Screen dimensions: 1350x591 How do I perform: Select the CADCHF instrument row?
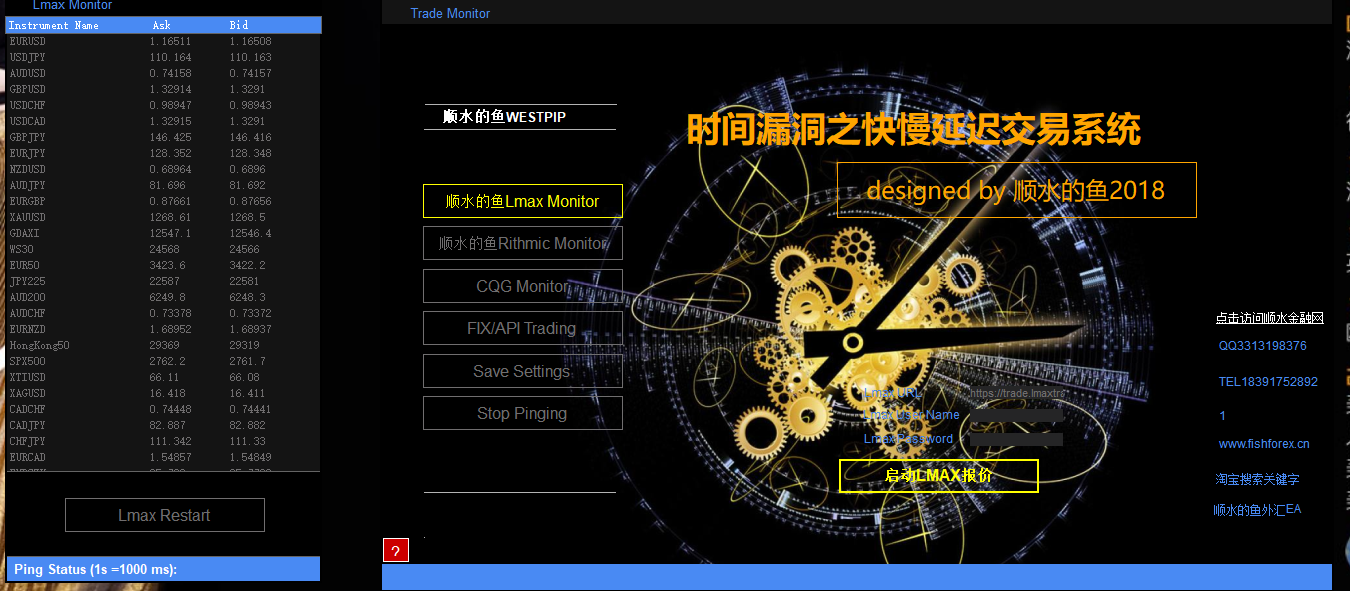coord(163,409)
